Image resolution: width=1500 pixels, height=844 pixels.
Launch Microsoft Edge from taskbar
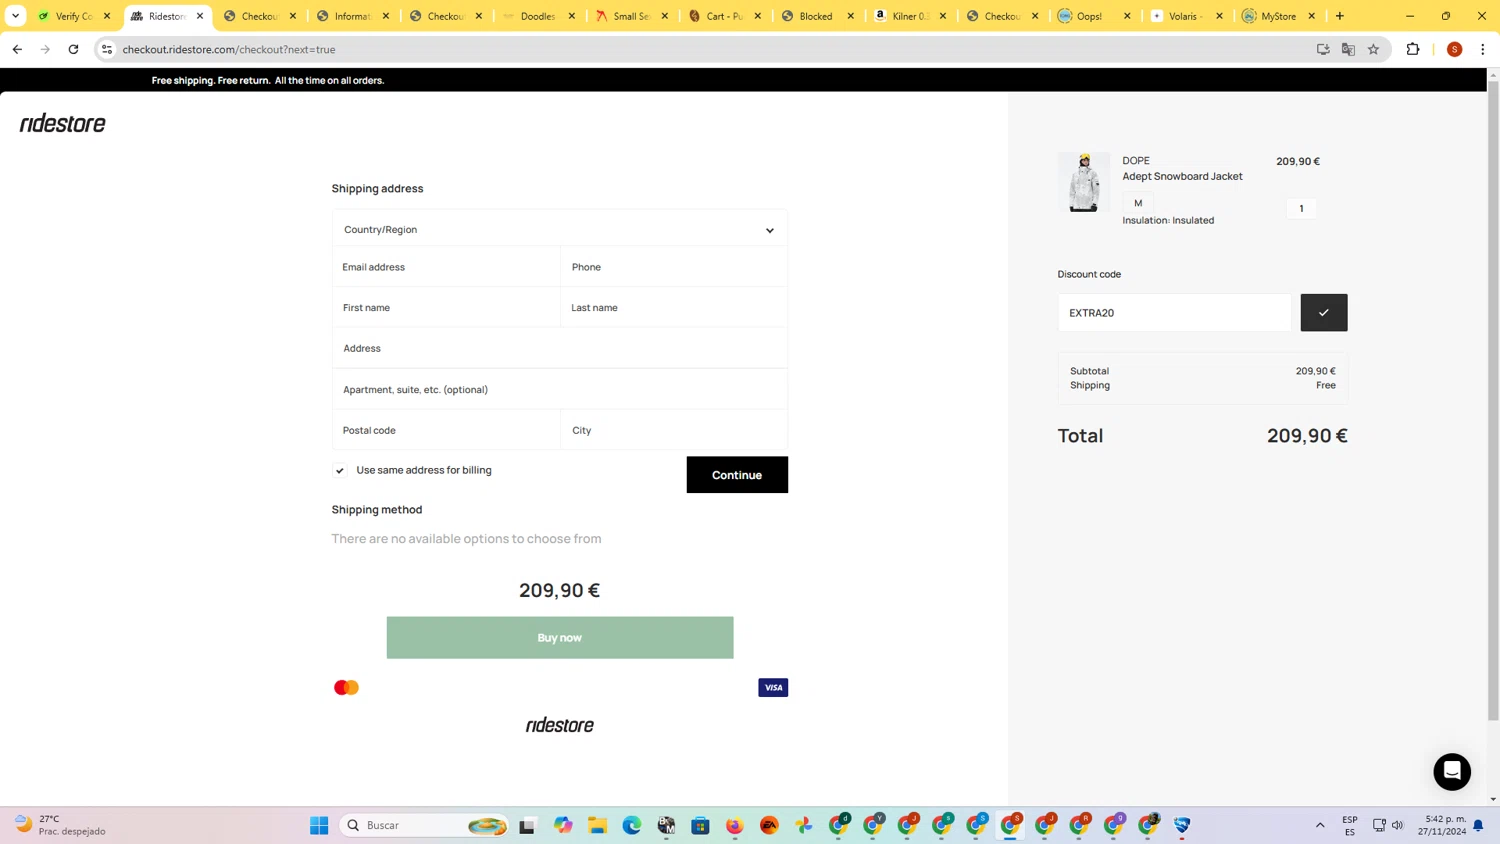point(632,825)
